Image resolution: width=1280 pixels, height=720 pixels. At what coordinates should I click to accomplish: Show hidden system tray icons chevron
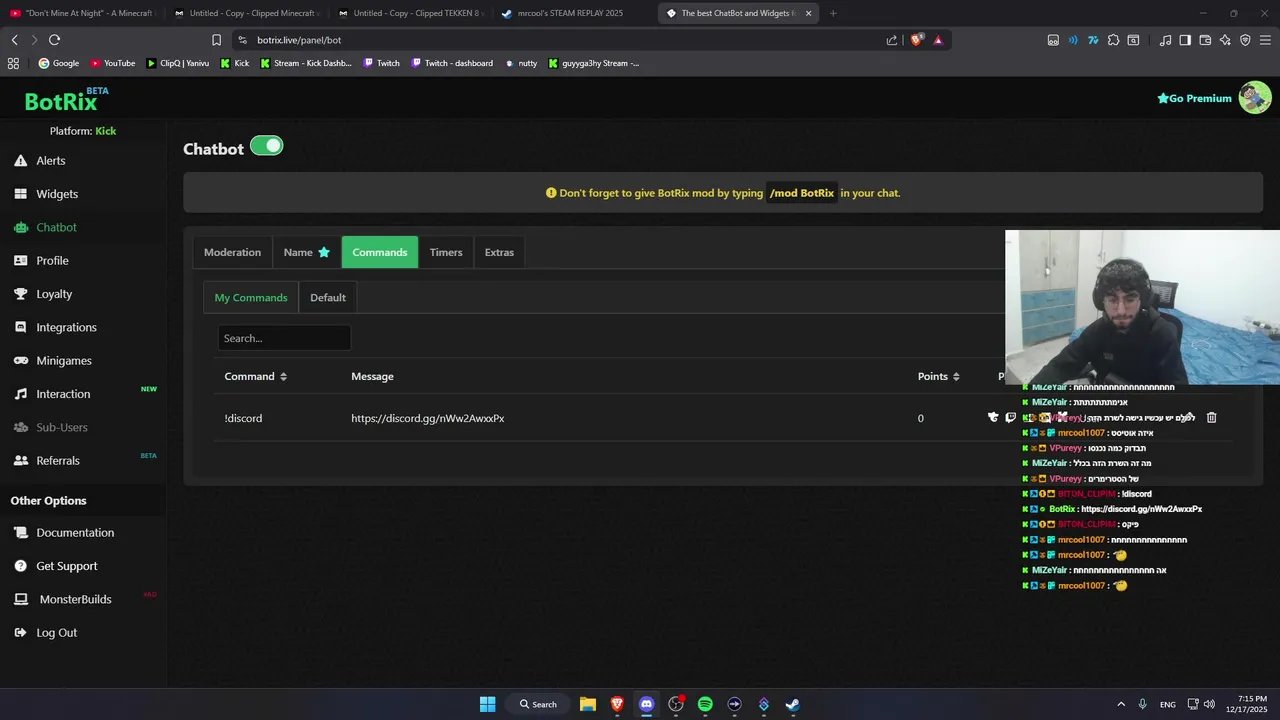[1121, 704]
